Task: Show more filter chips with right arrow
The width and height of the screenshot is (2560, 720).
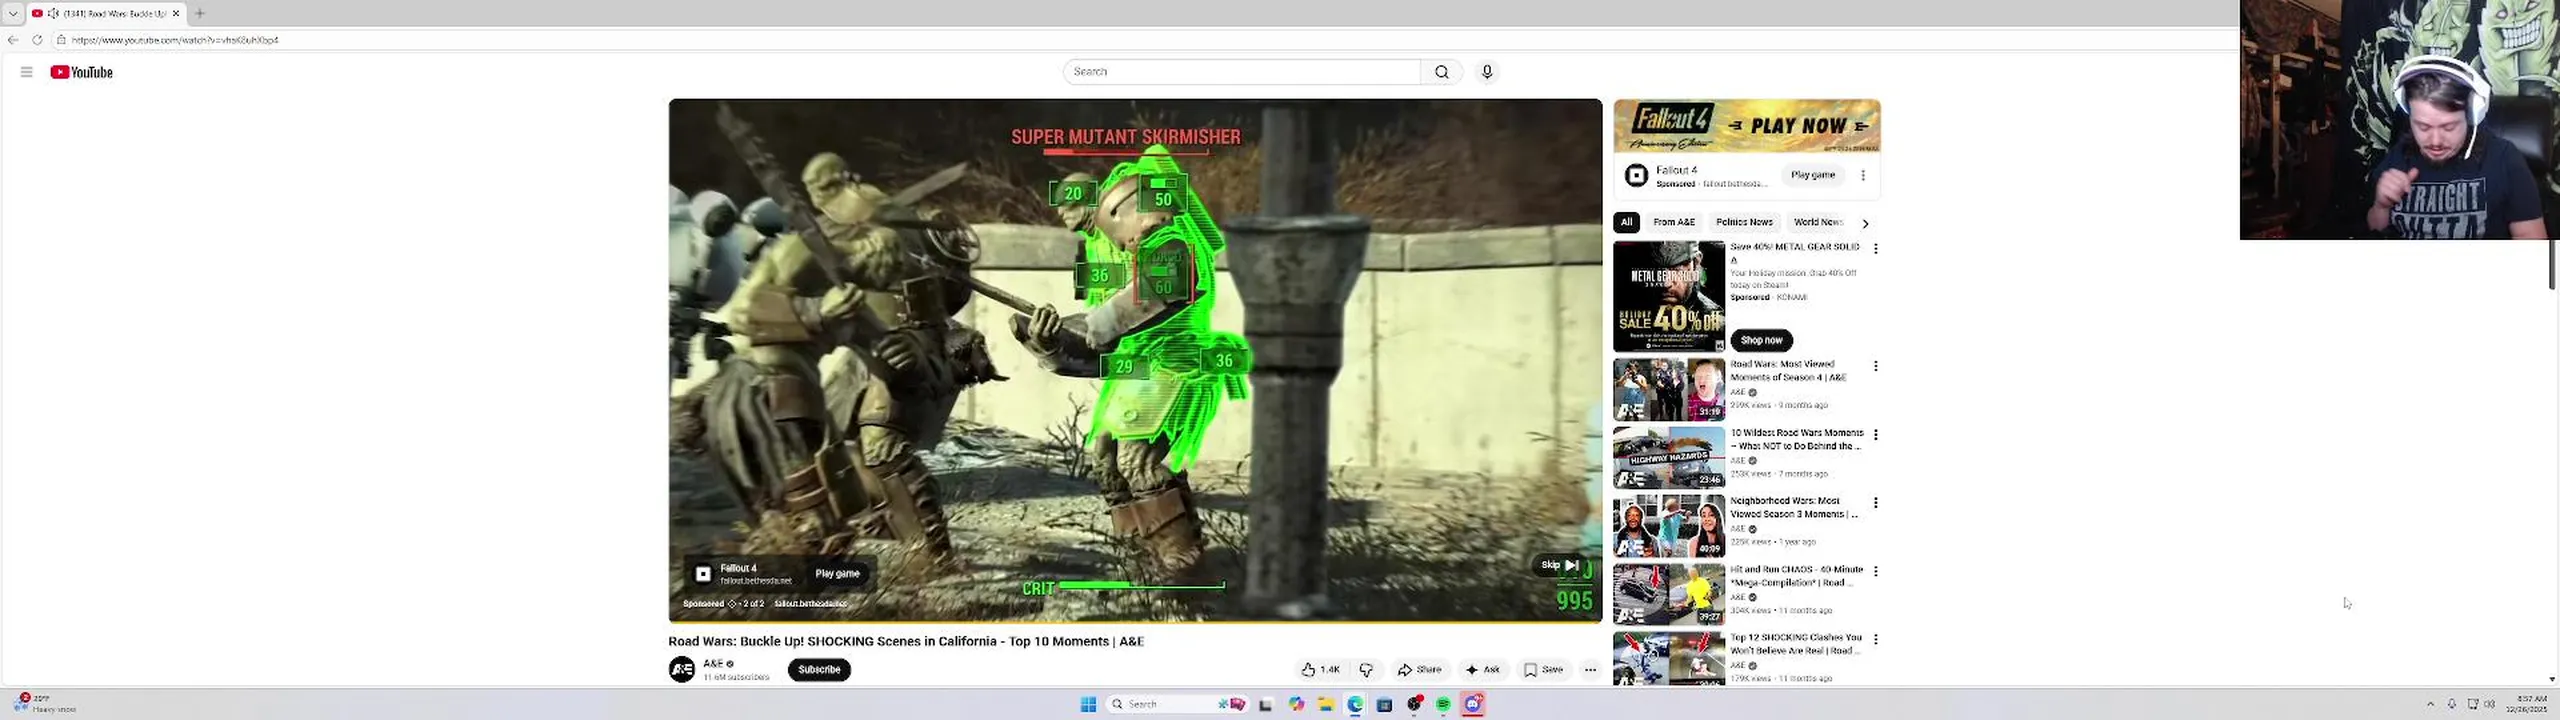Action: [1865, 223]
